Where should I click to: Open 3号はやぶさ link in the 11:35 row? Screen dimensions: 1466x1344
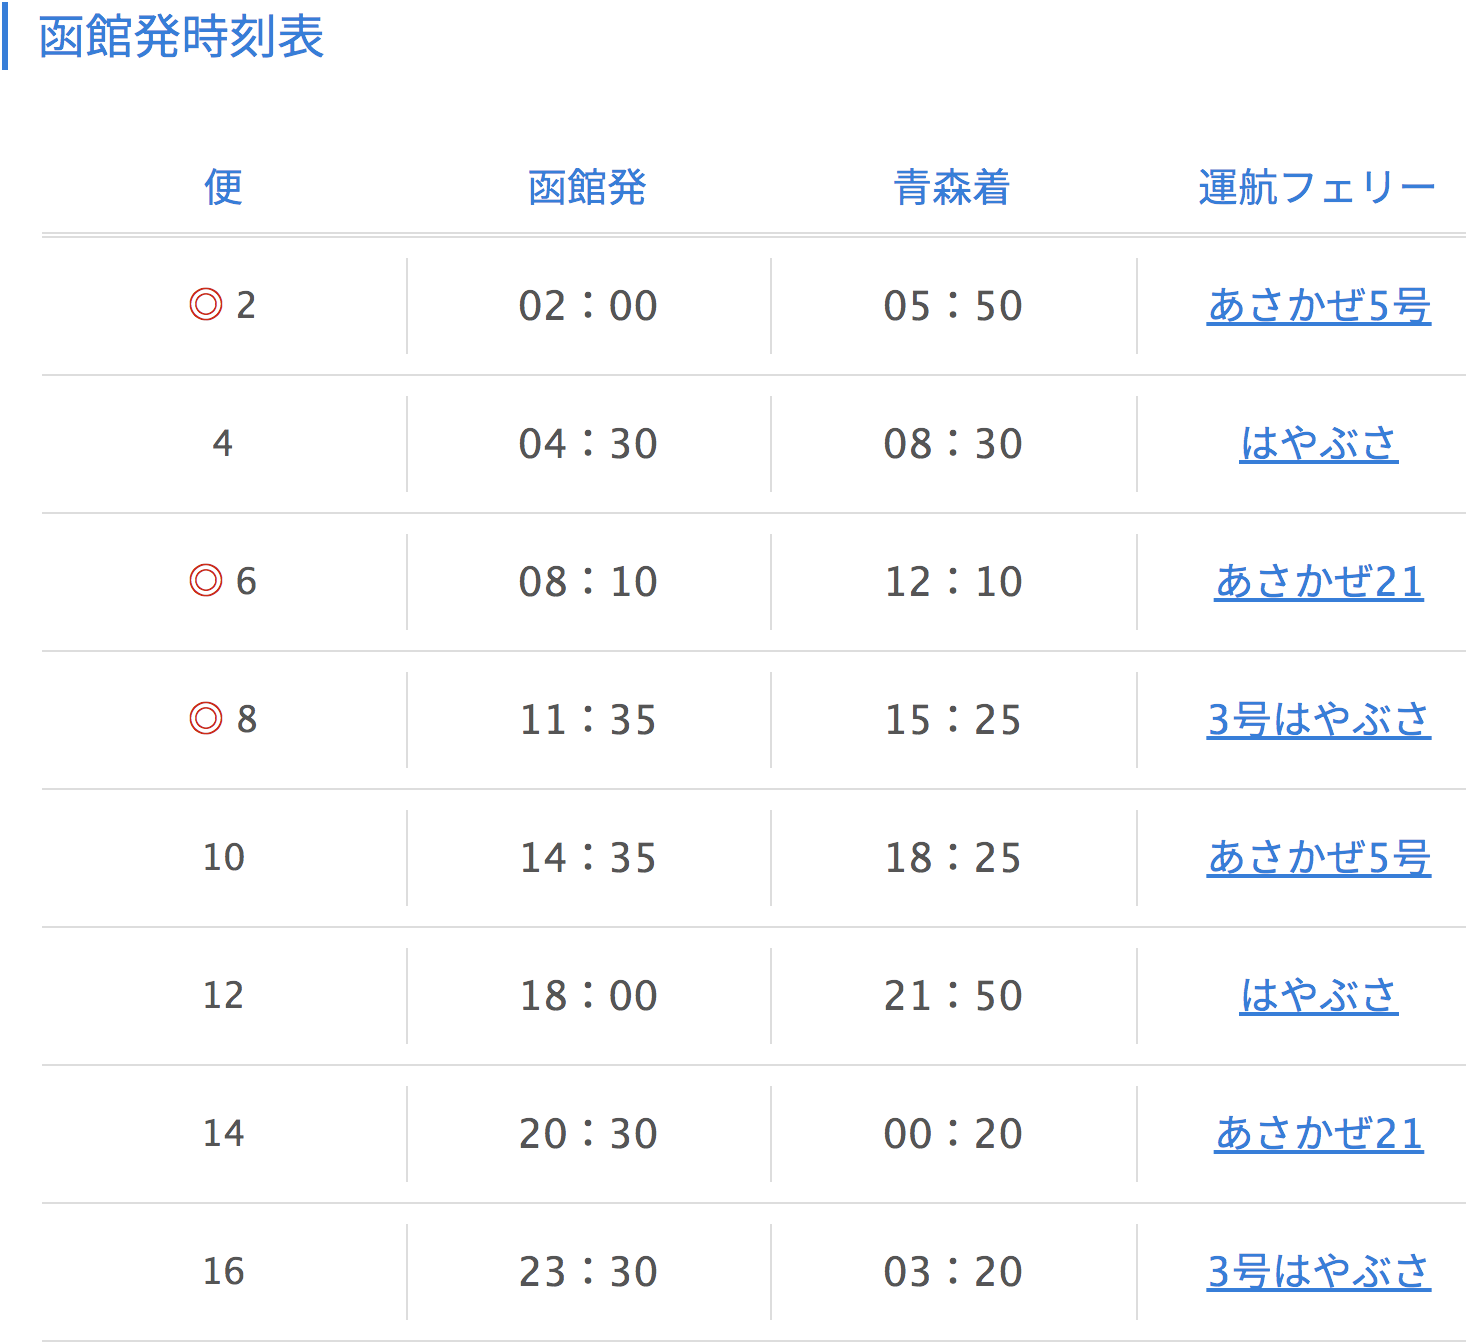coord(1319,719)
